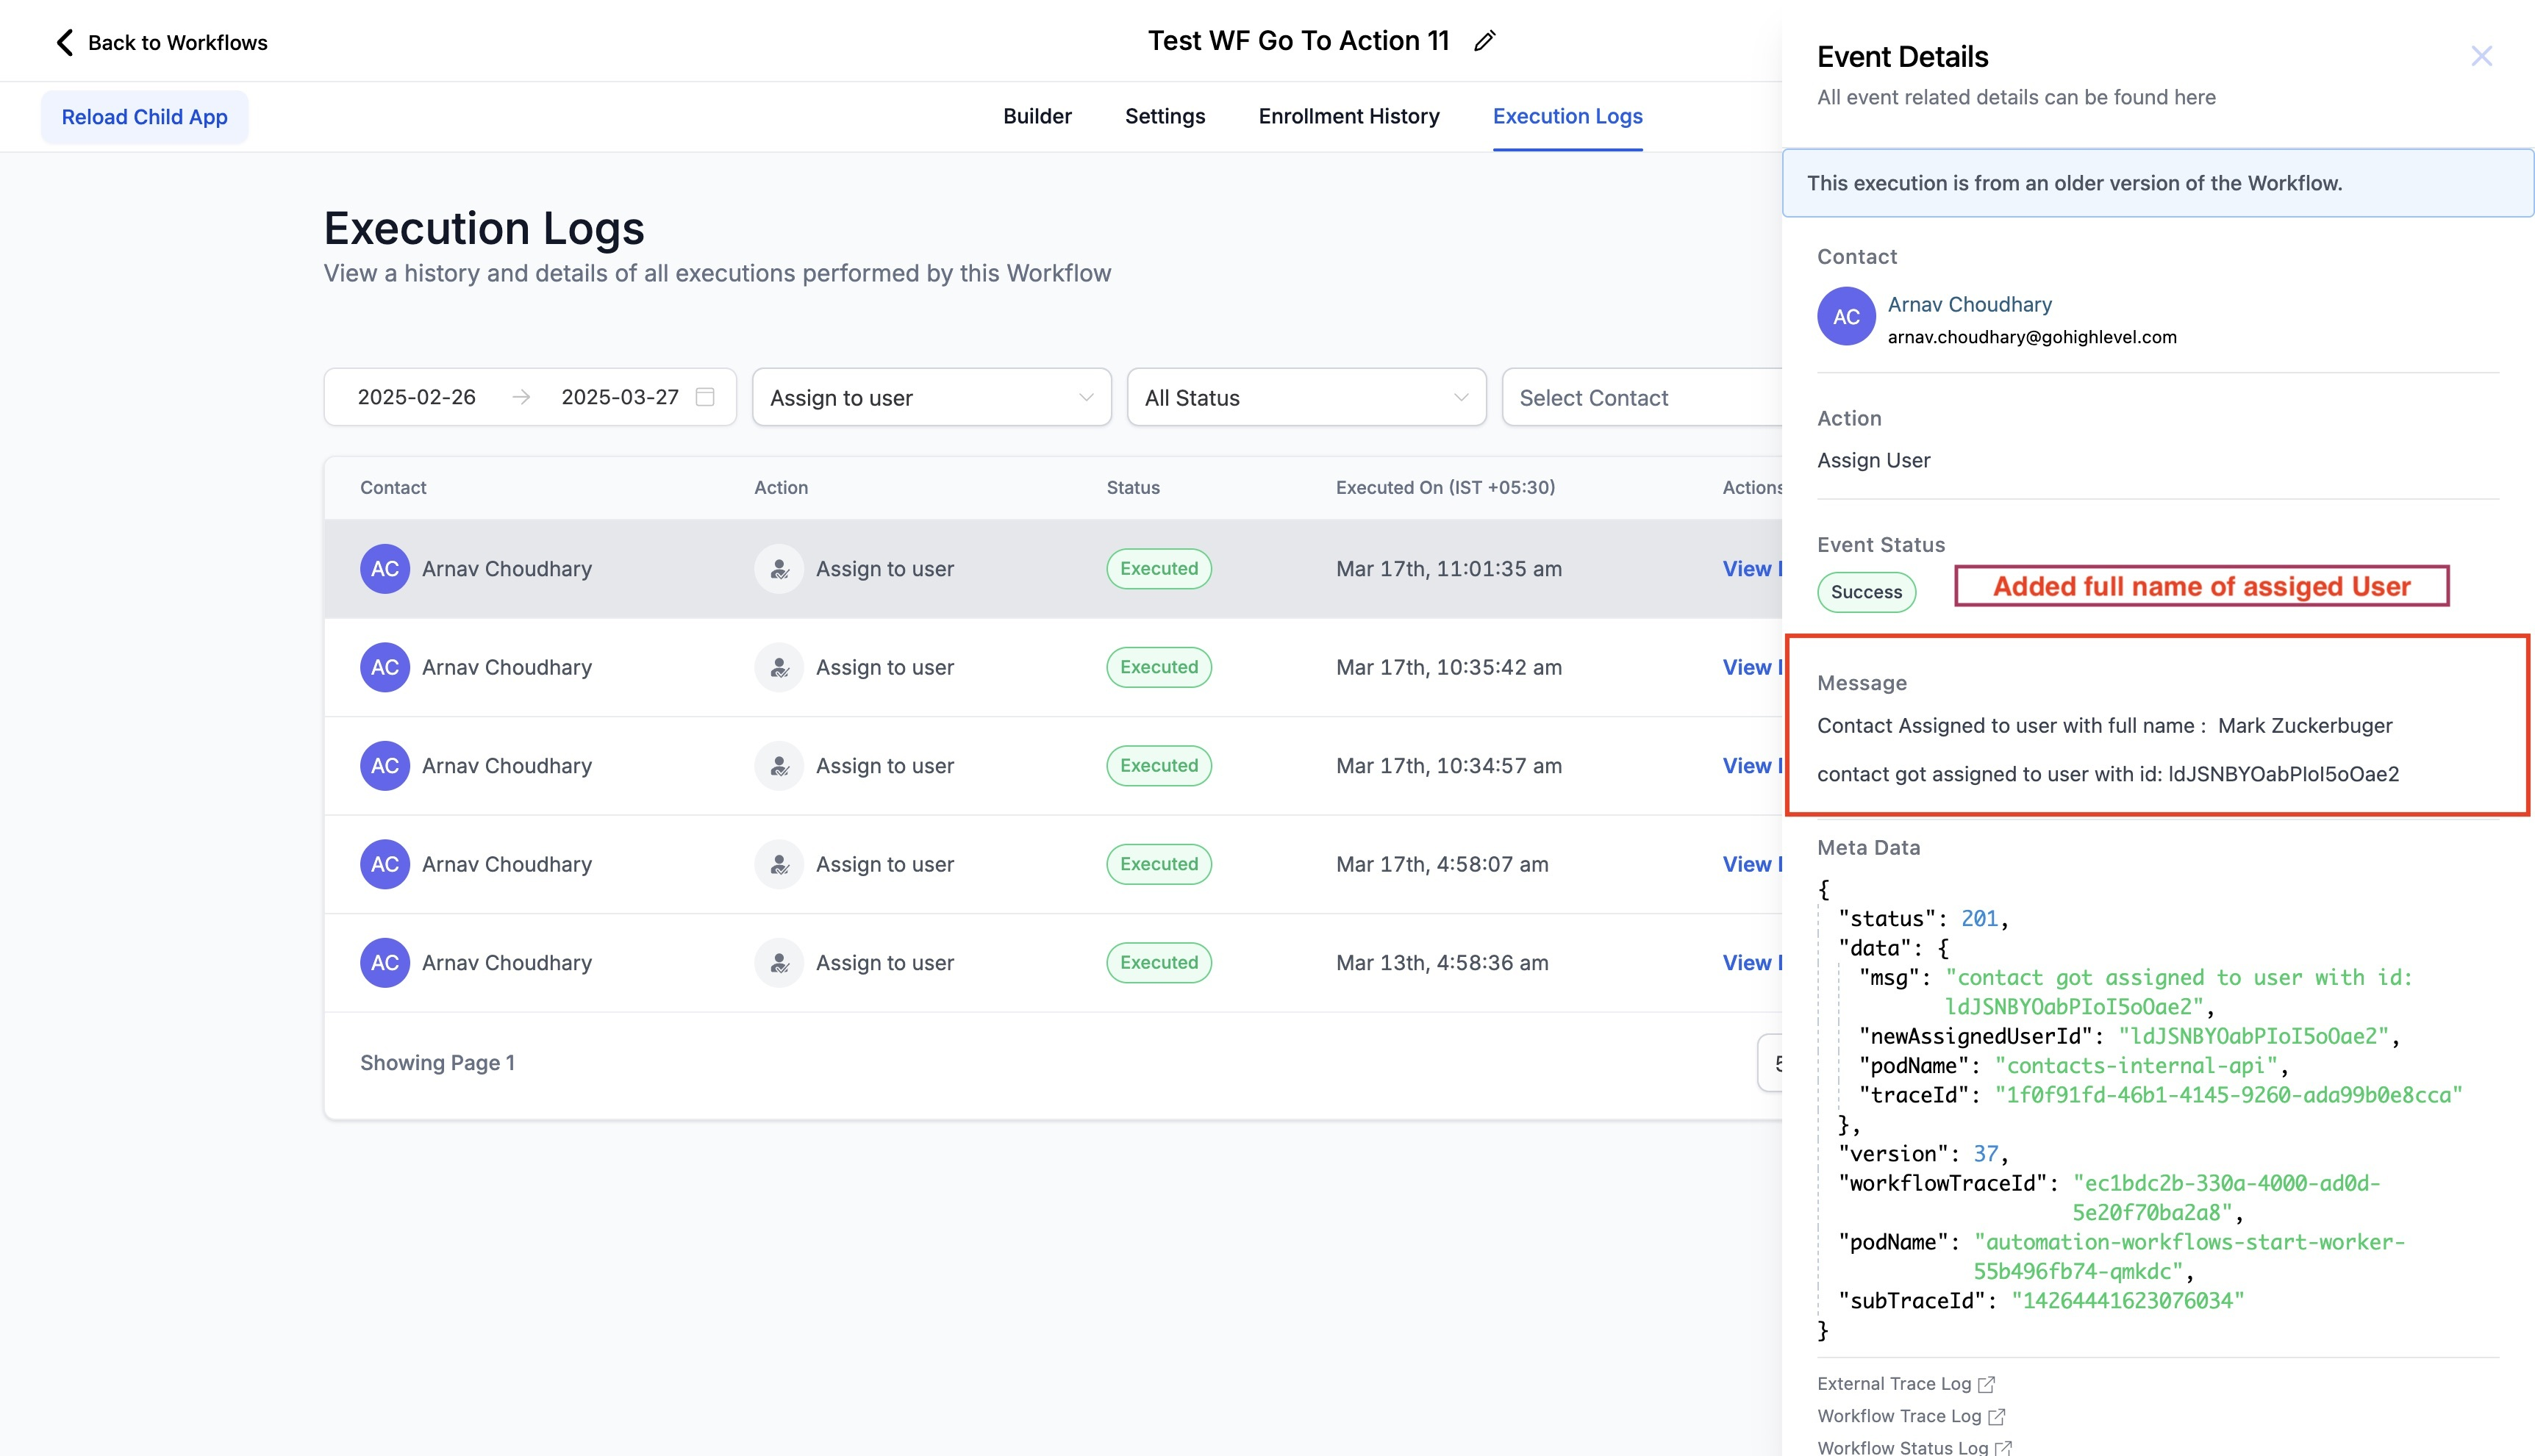The width and height of the screenshot is (2535, 1456).
Task: Click the back arrow chevron icon
Action: point(65,42)
